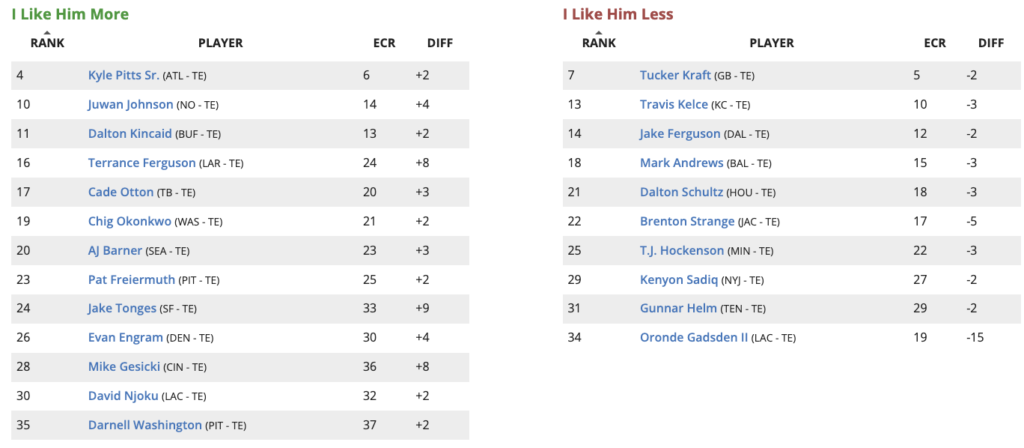Open Mark Andrews player link
Viewport: 1024px width, 448px height.
(x=682, y=163)
